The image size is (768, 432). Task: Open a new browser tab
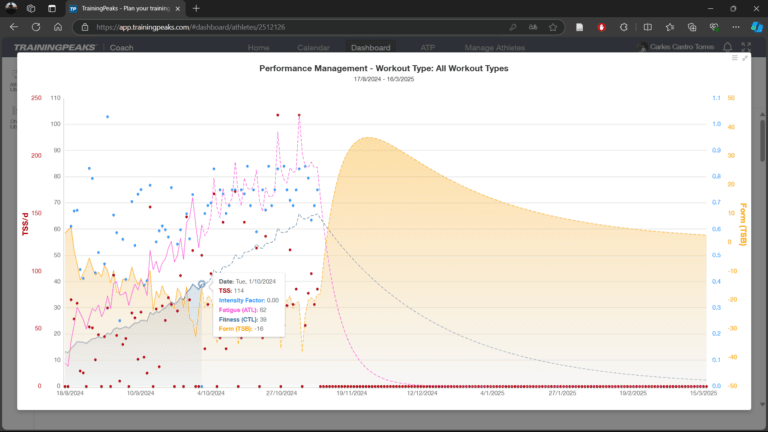click(196, 8)
